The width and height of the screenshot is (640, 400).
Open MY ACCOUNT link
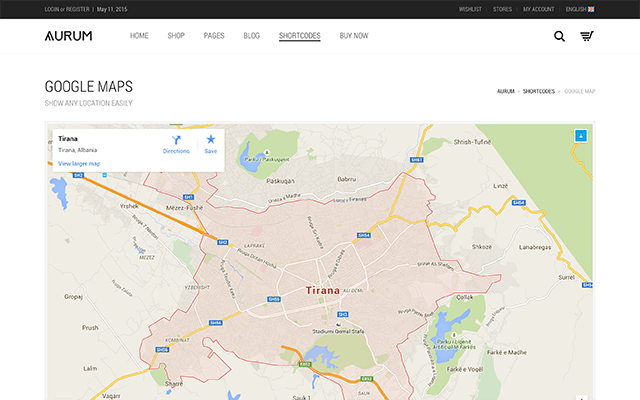click(539, 9)
